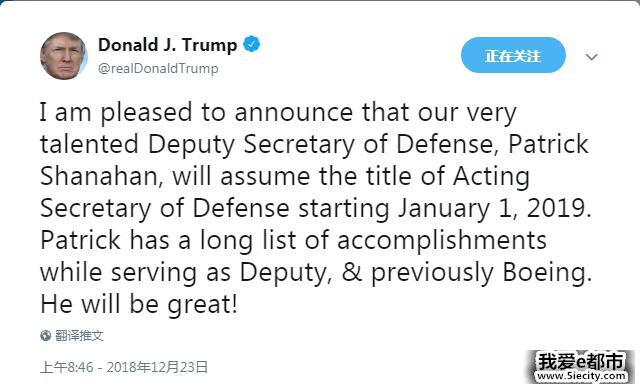Click the 我爱e都市 watermark logo
Image resolution: width=640 pixels, height=389 pixels.
581,361
